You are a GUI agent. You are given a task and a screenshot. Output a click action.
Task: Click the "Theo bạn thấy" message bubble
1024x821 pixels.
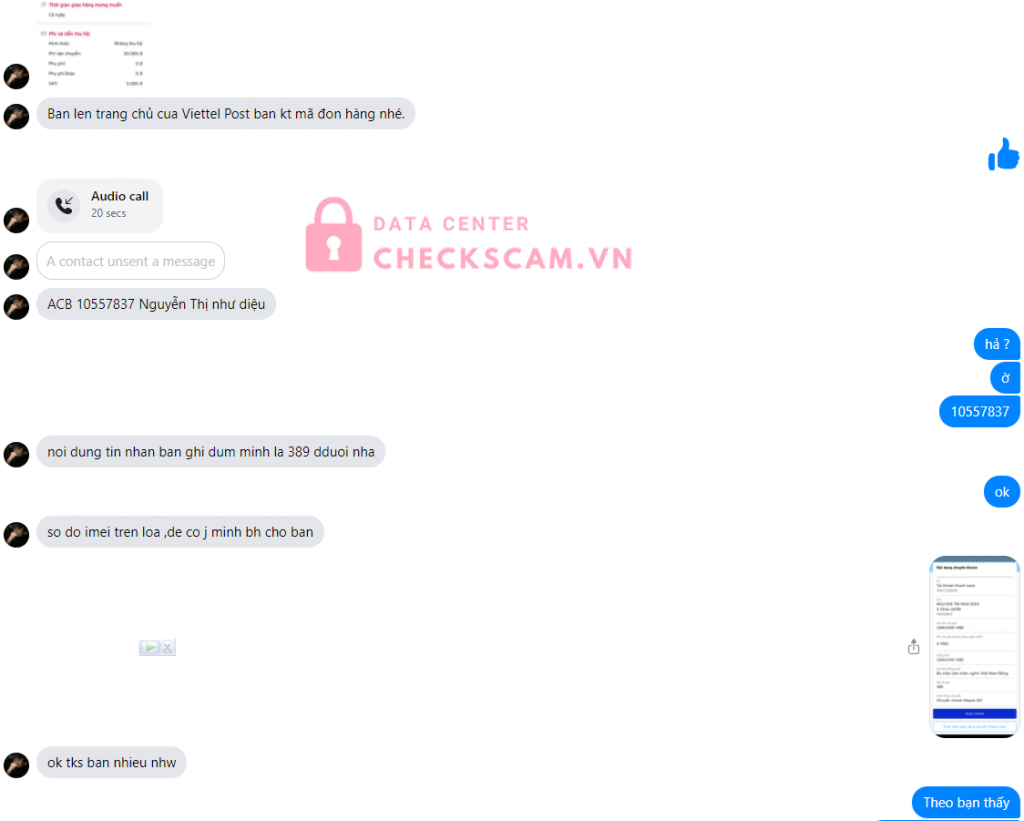[x=966, y=802]
